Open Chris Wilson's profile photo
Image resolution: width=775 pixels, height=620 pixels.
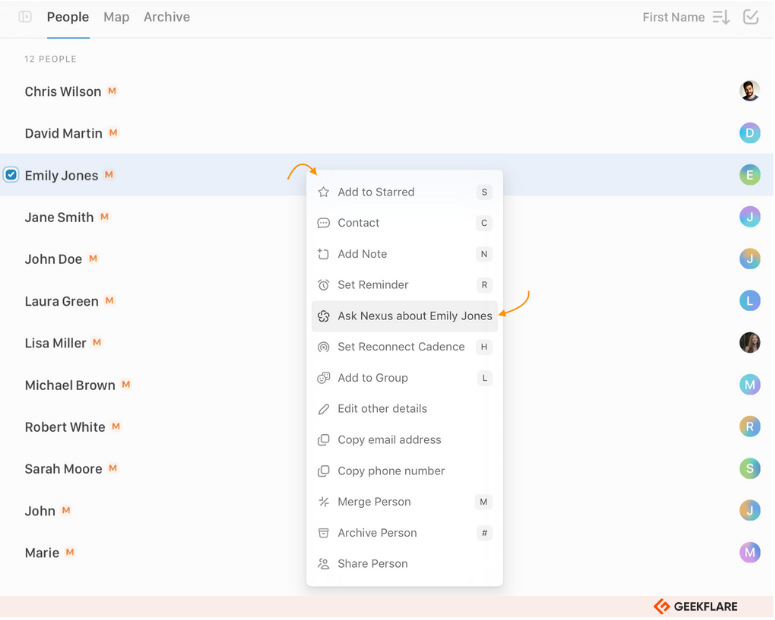(749, 91)
